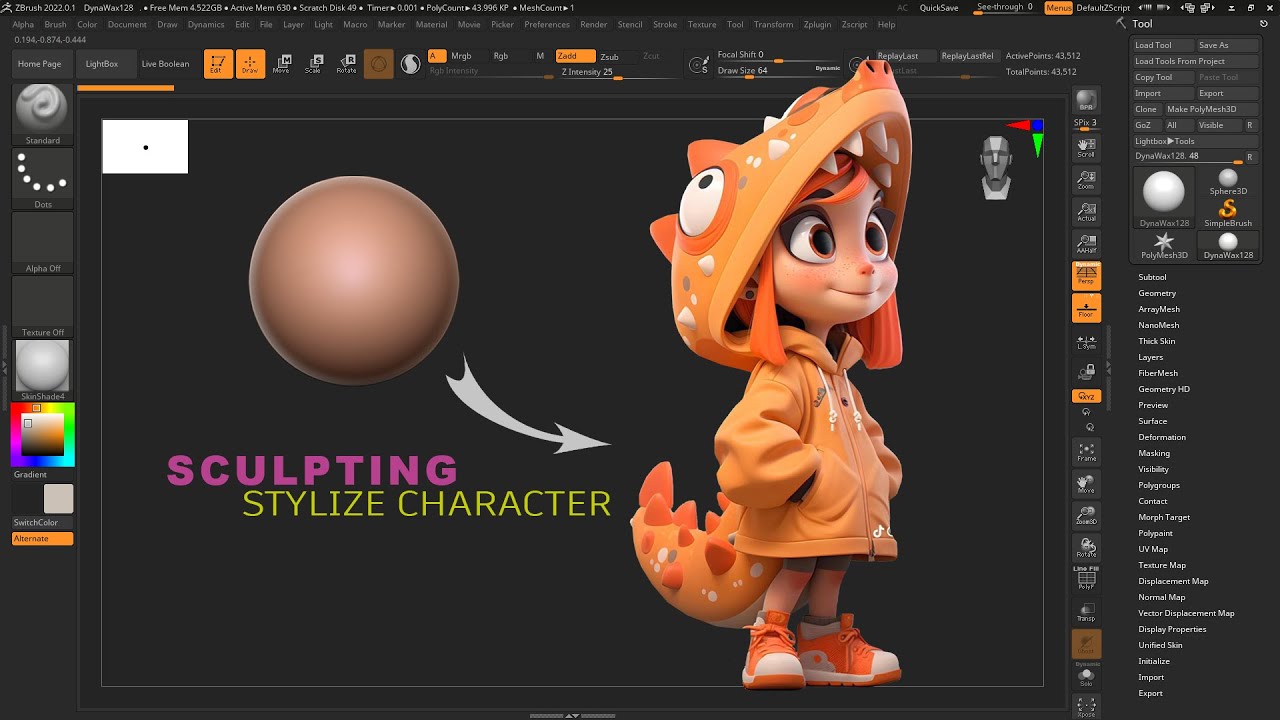This screenshot has width=1280, height=720.
Task: Expand the Polygroups subpalette
Action: point(1159,485)
